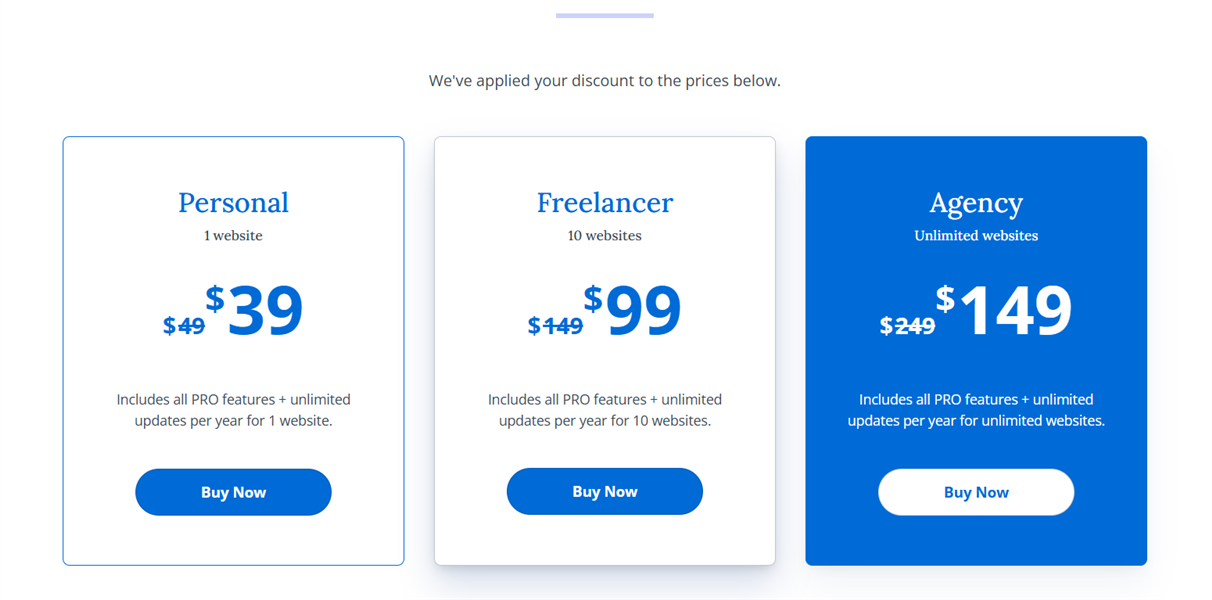Click the Agency plan heading

click(x=976, y=203)
